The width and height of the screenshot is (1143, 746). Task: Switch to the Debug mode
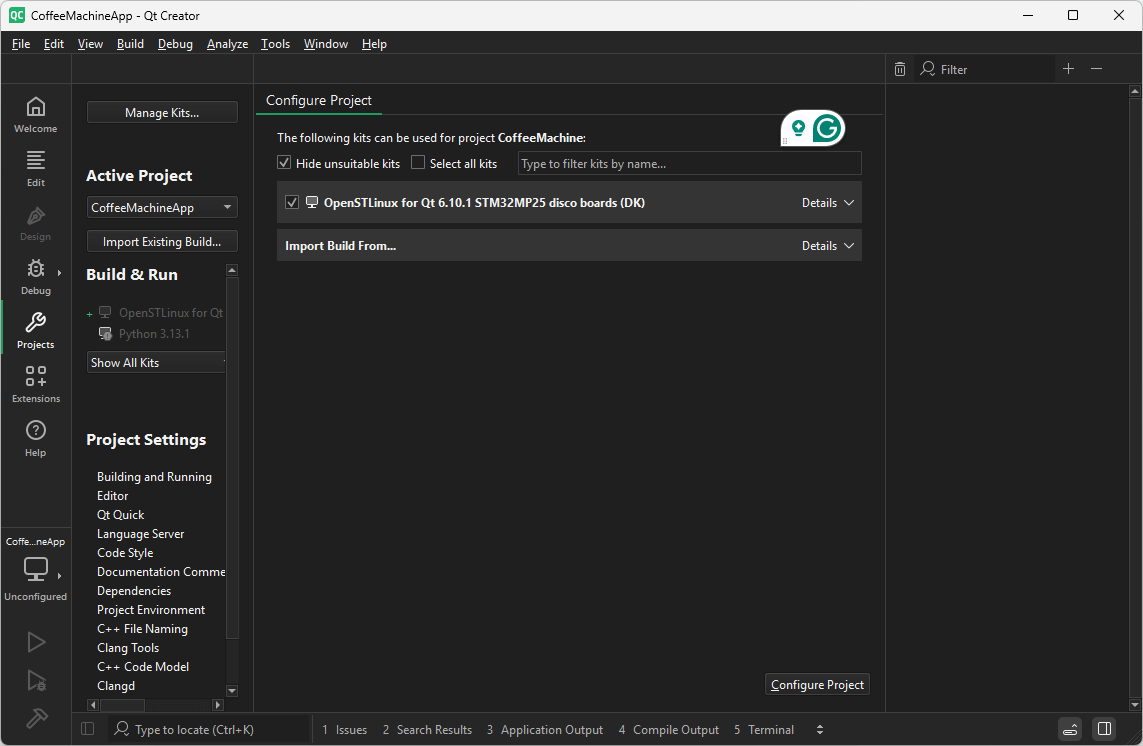point(35,277)
